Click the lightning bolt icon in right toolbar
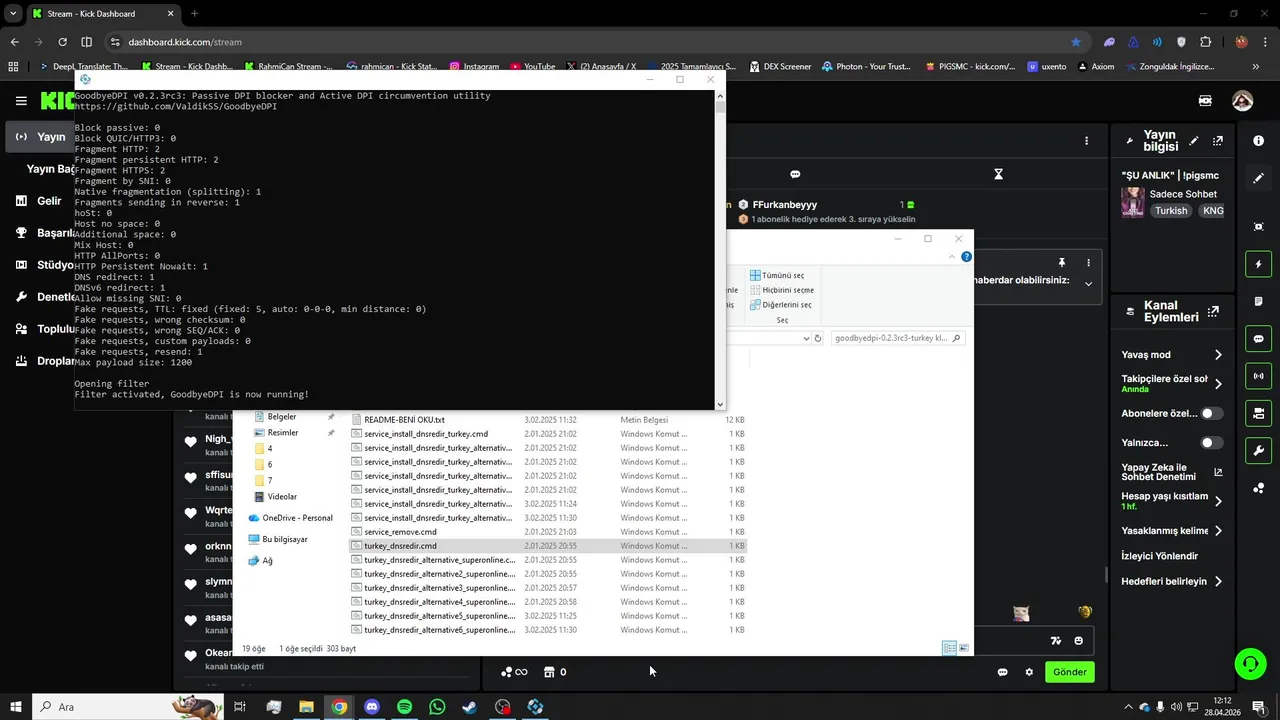Viewport: 1280px width, 720px height. (1258, 264)
